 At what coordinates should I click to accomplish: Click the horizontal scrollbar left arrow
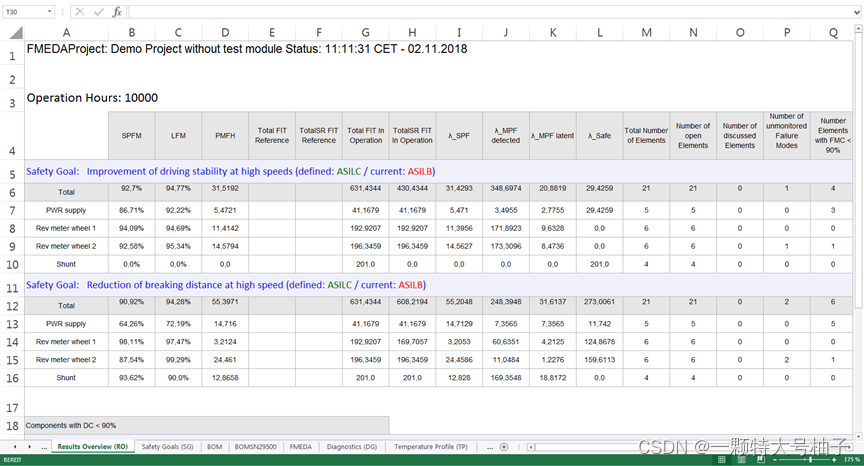(x=531, y=447)
